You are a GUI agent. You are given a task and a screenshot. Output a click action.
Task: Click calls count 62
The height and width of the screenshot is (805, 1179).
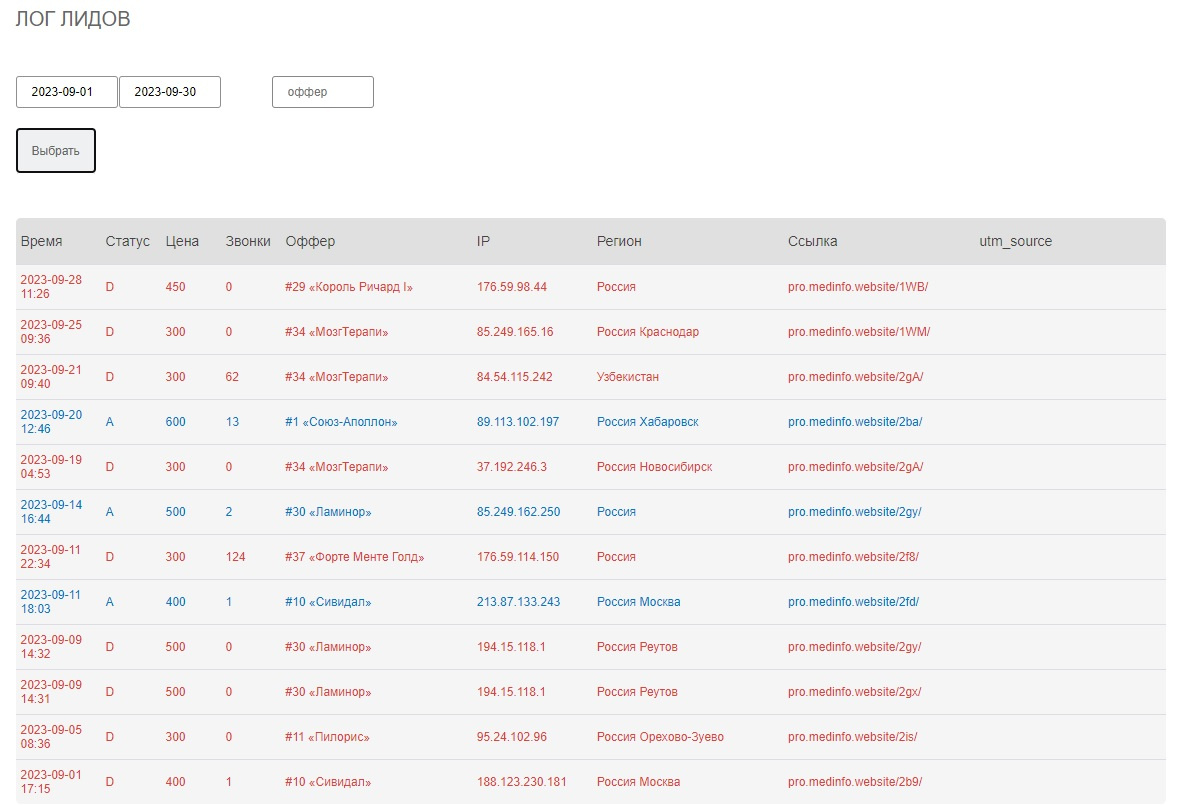(232, 377)
